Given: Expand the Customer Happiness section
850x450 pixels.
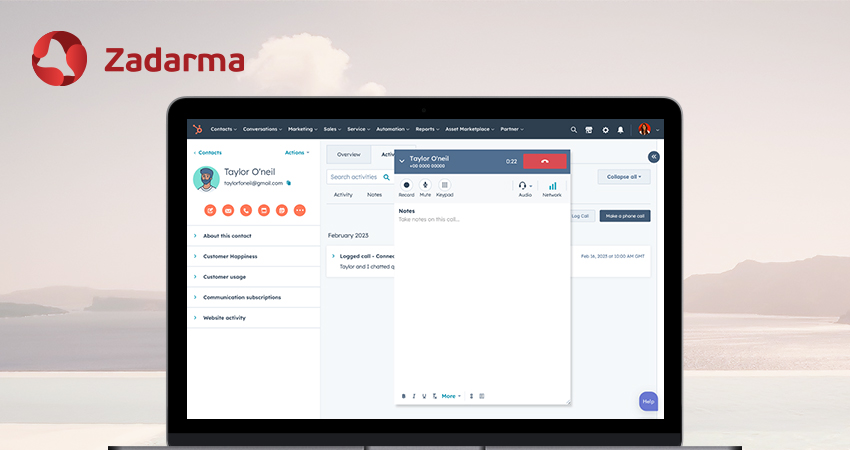Looking at the screenshot, I should 254,256.
